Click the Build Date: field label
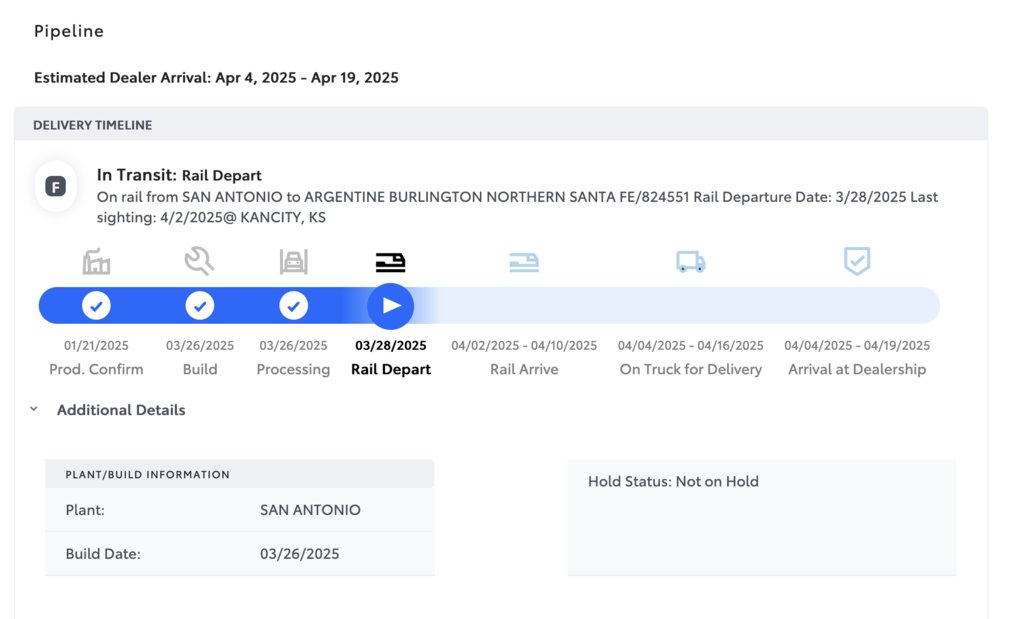This screenshot has width=1024, height=619. point(103,554)
